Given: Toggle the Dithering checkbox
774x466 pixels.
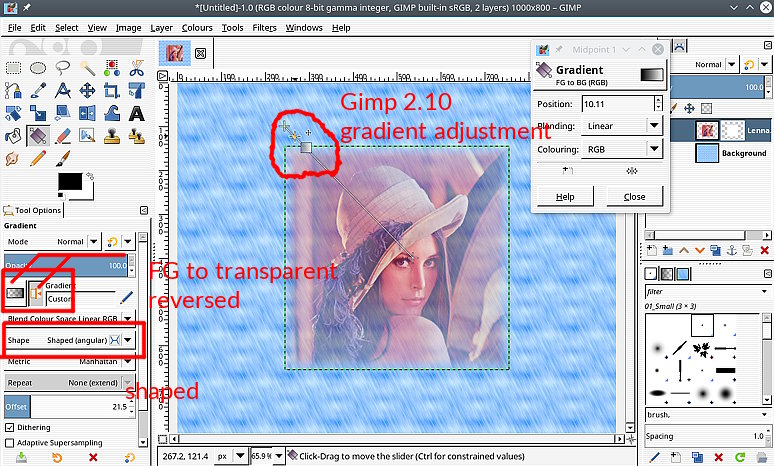Looking at the screenshot, I should coord(9,427).
